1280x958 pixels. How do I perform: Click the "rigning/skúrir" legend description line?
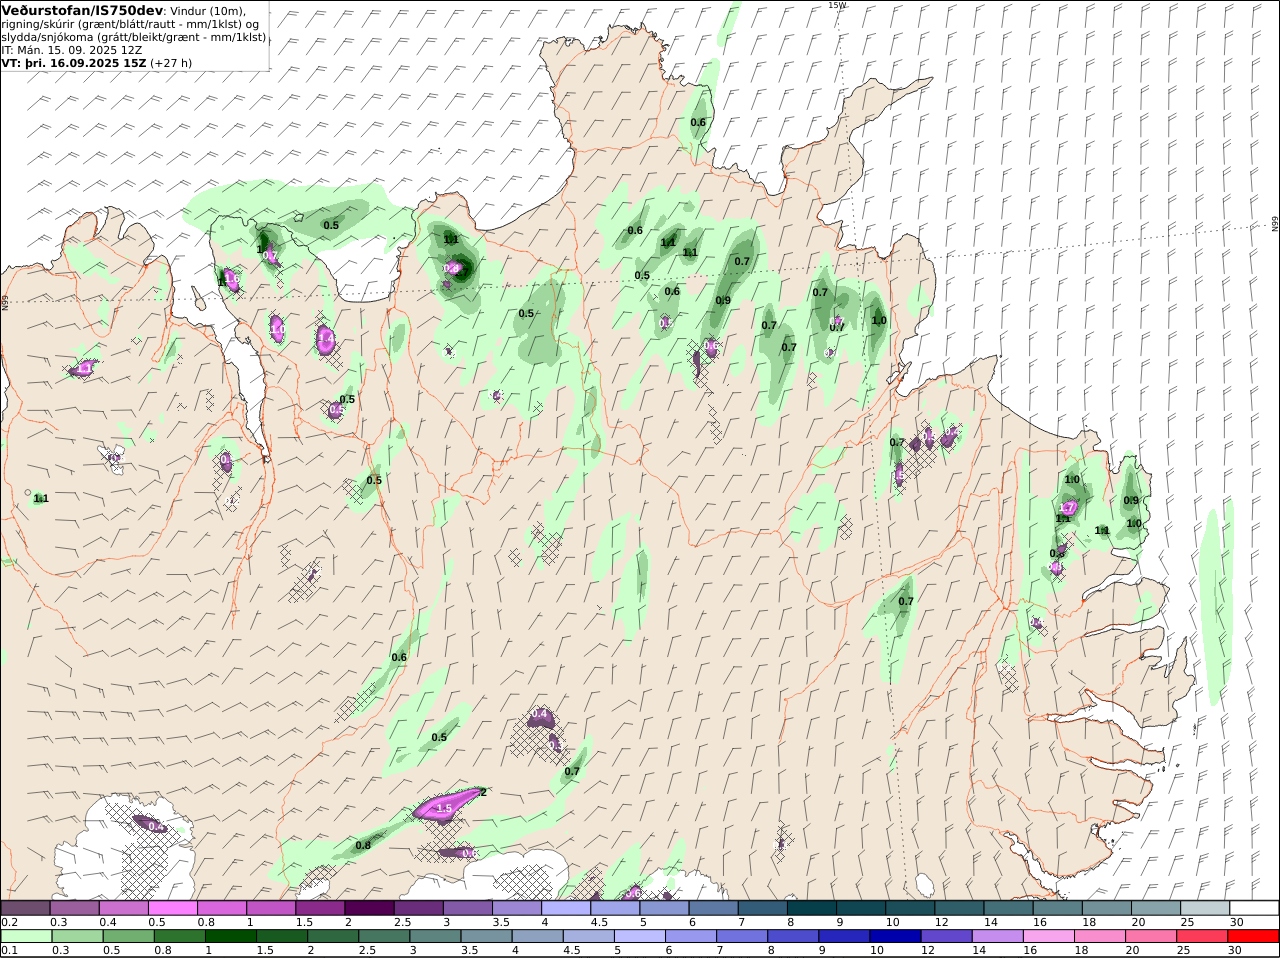coord(132,24)
